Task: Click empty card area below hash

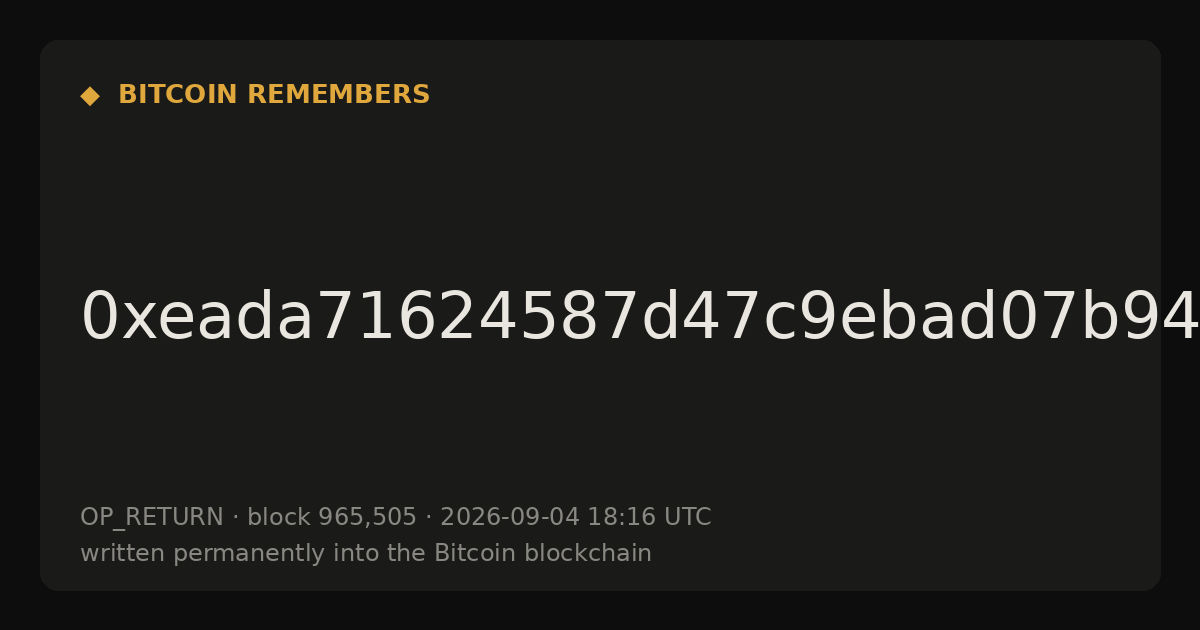Action: (x=600, y=420)
